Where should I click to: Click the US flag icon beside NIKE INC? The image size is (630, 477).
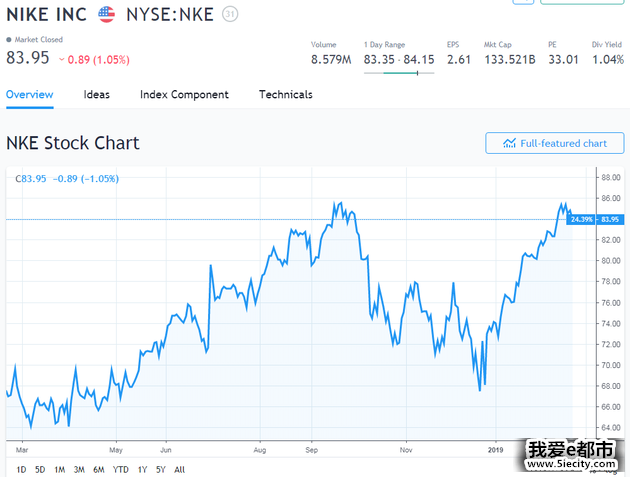click(106, 15)
